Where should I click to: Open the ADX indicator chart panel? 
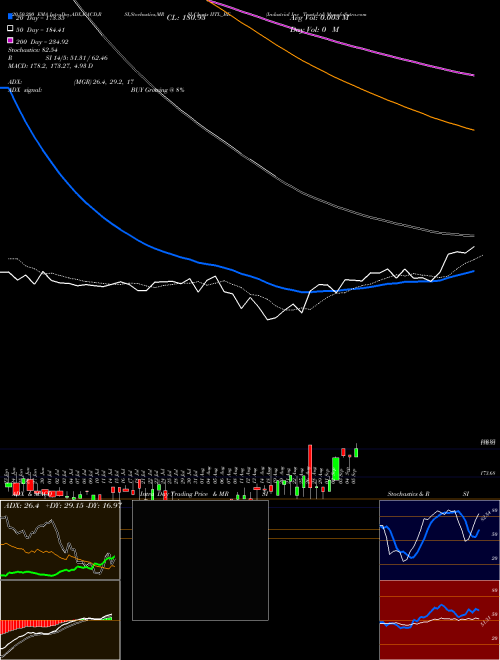point(60,540)
